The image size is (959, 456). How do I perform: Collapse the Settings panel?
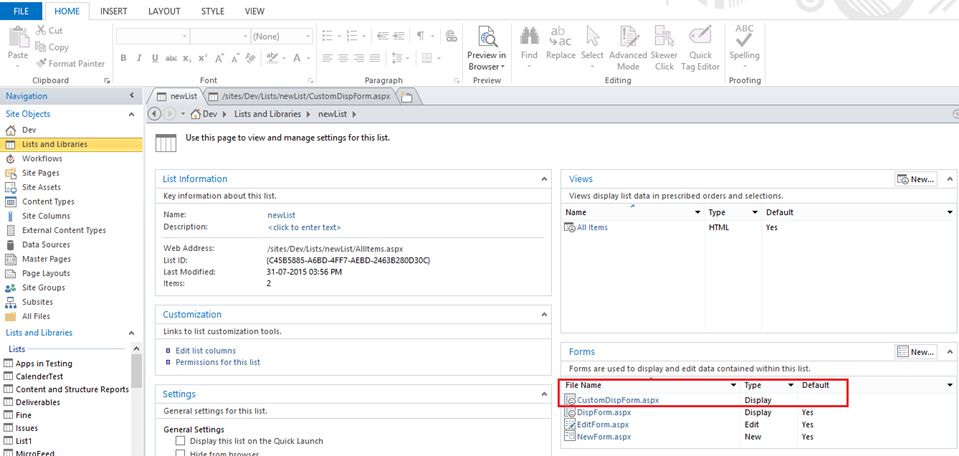coord(544,394)
